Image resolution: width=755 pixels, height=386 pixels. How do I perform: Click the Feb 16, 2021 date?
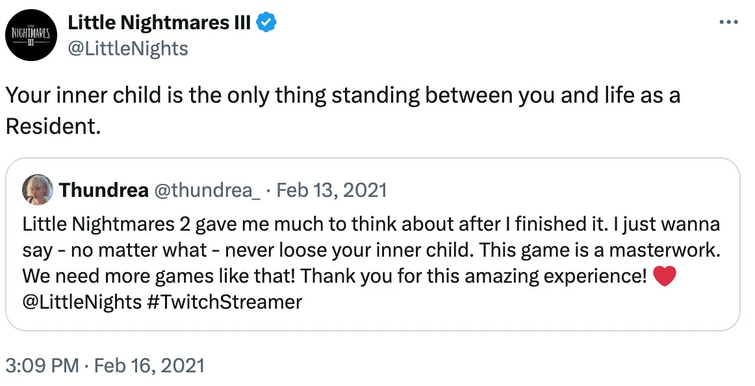coord(149,366)
